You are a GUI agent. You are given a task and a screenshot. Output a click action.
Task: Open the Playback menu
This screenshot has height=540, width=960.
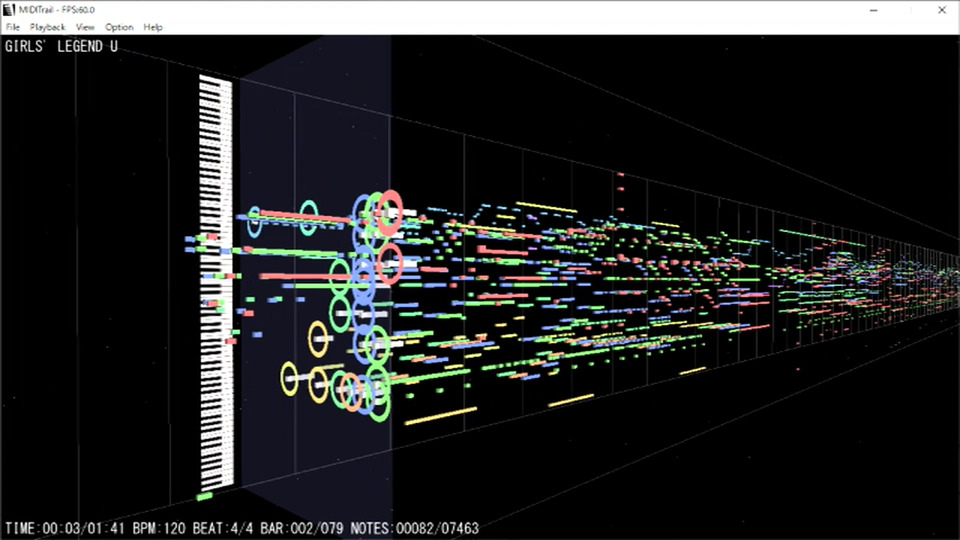tap(47, 27)
